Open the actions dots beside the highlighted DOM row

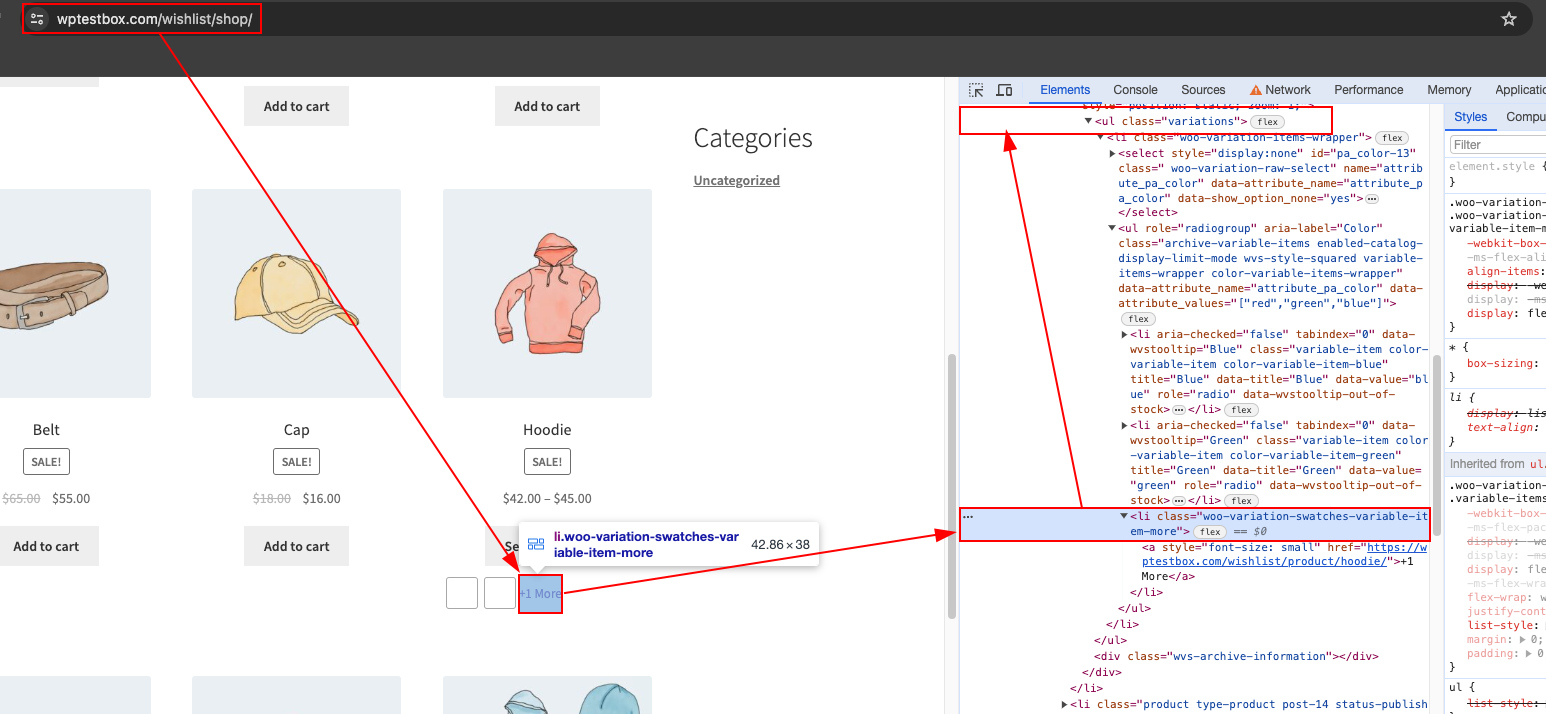(967, 516)
